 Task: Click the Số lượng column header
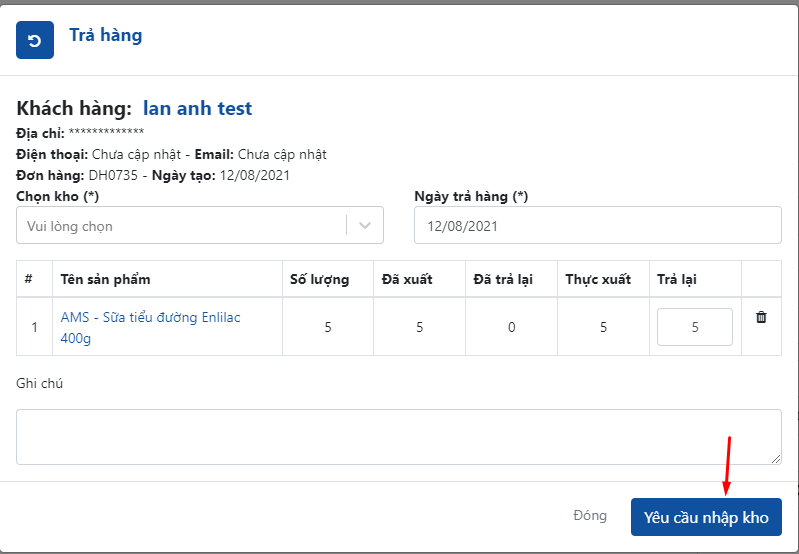coord(319,279)
